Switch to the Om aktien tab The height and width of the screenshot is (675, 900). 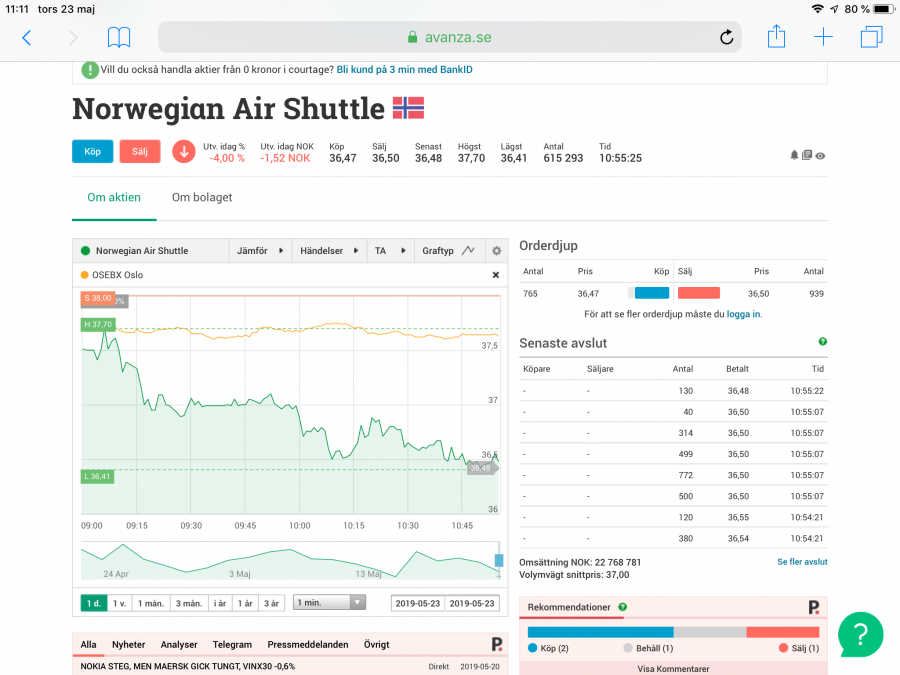114,197
